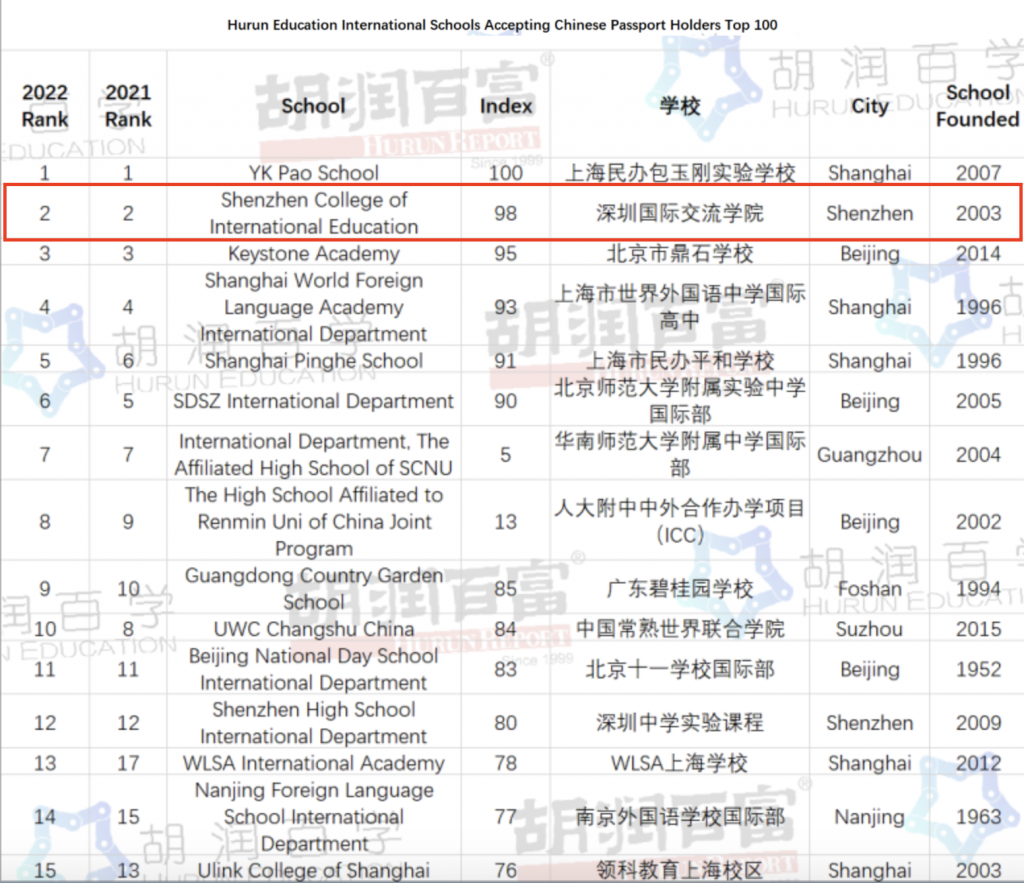Select 'Renmin Uni of China Joint Program' cell
The width and height of the screenshot is (1024, 883).
click(313, 522)
